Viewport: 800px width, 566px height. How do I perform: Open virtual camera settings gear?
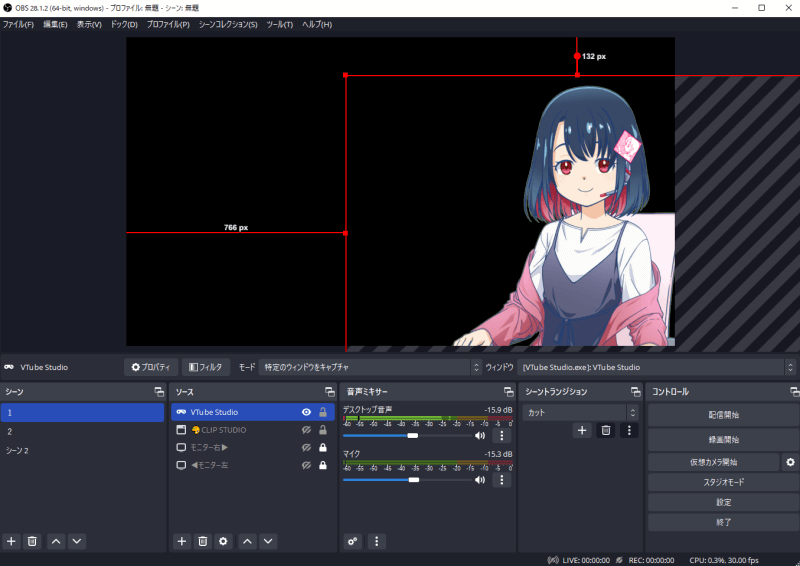click(790, 462)
